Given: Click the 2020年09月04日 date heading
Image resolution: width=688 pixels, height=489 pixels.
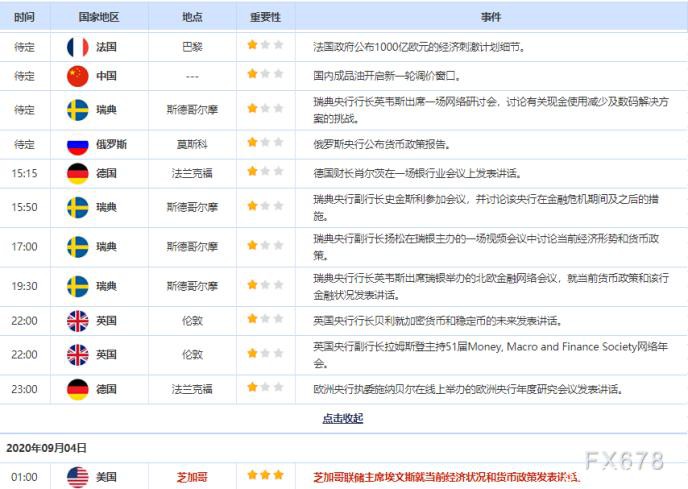Looking at the screenshot, I should click(x=47, y=448).
